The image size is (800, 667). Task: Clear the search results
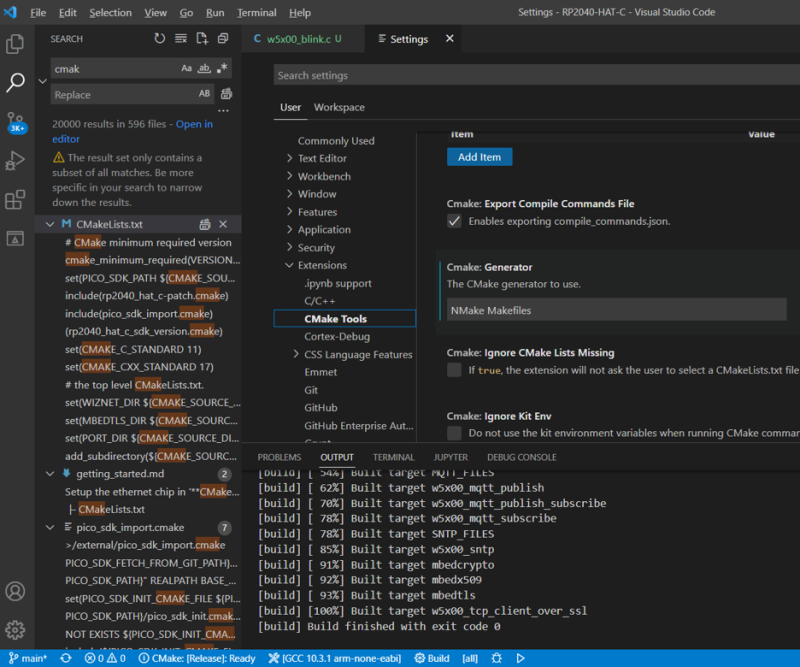click(181, 38)
